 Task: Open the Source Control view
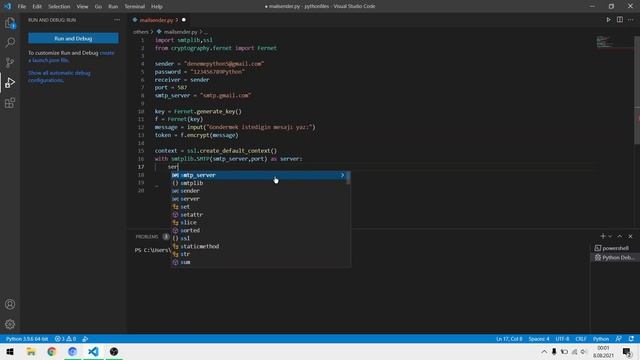10,62
